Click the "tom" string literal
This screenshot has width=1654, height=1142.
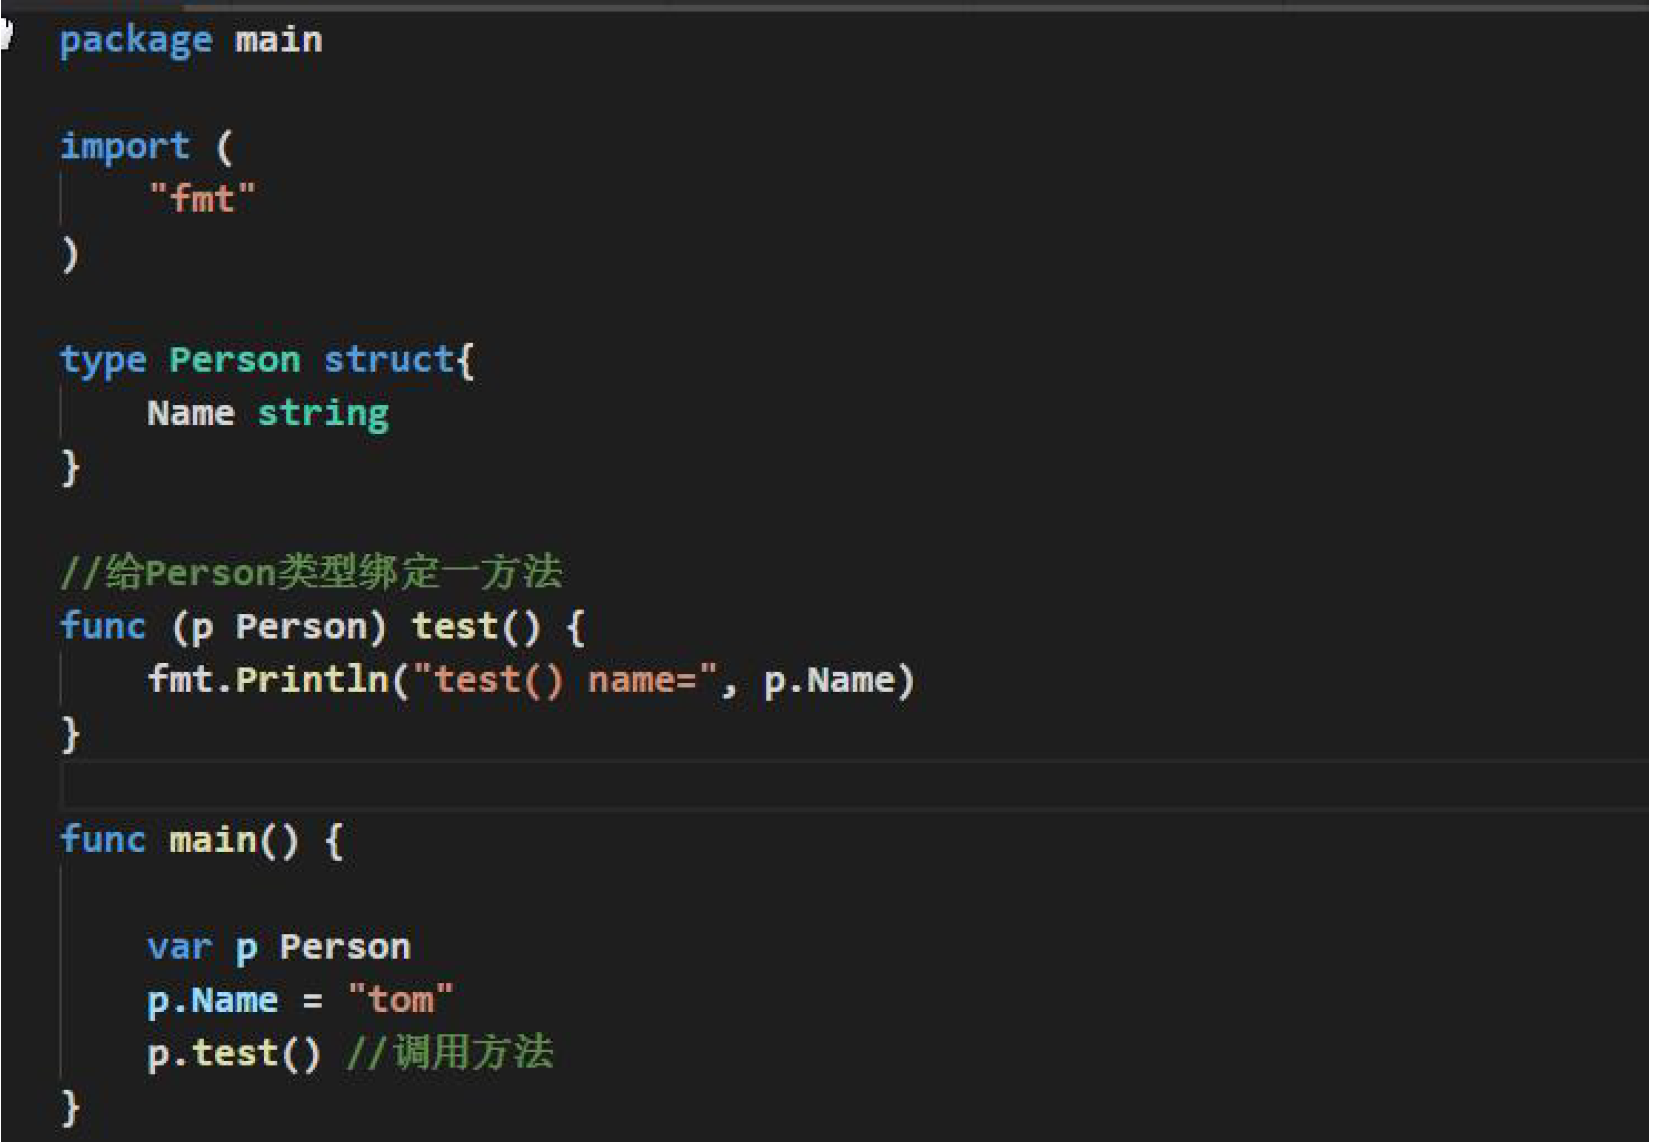(x=400, y=999)
